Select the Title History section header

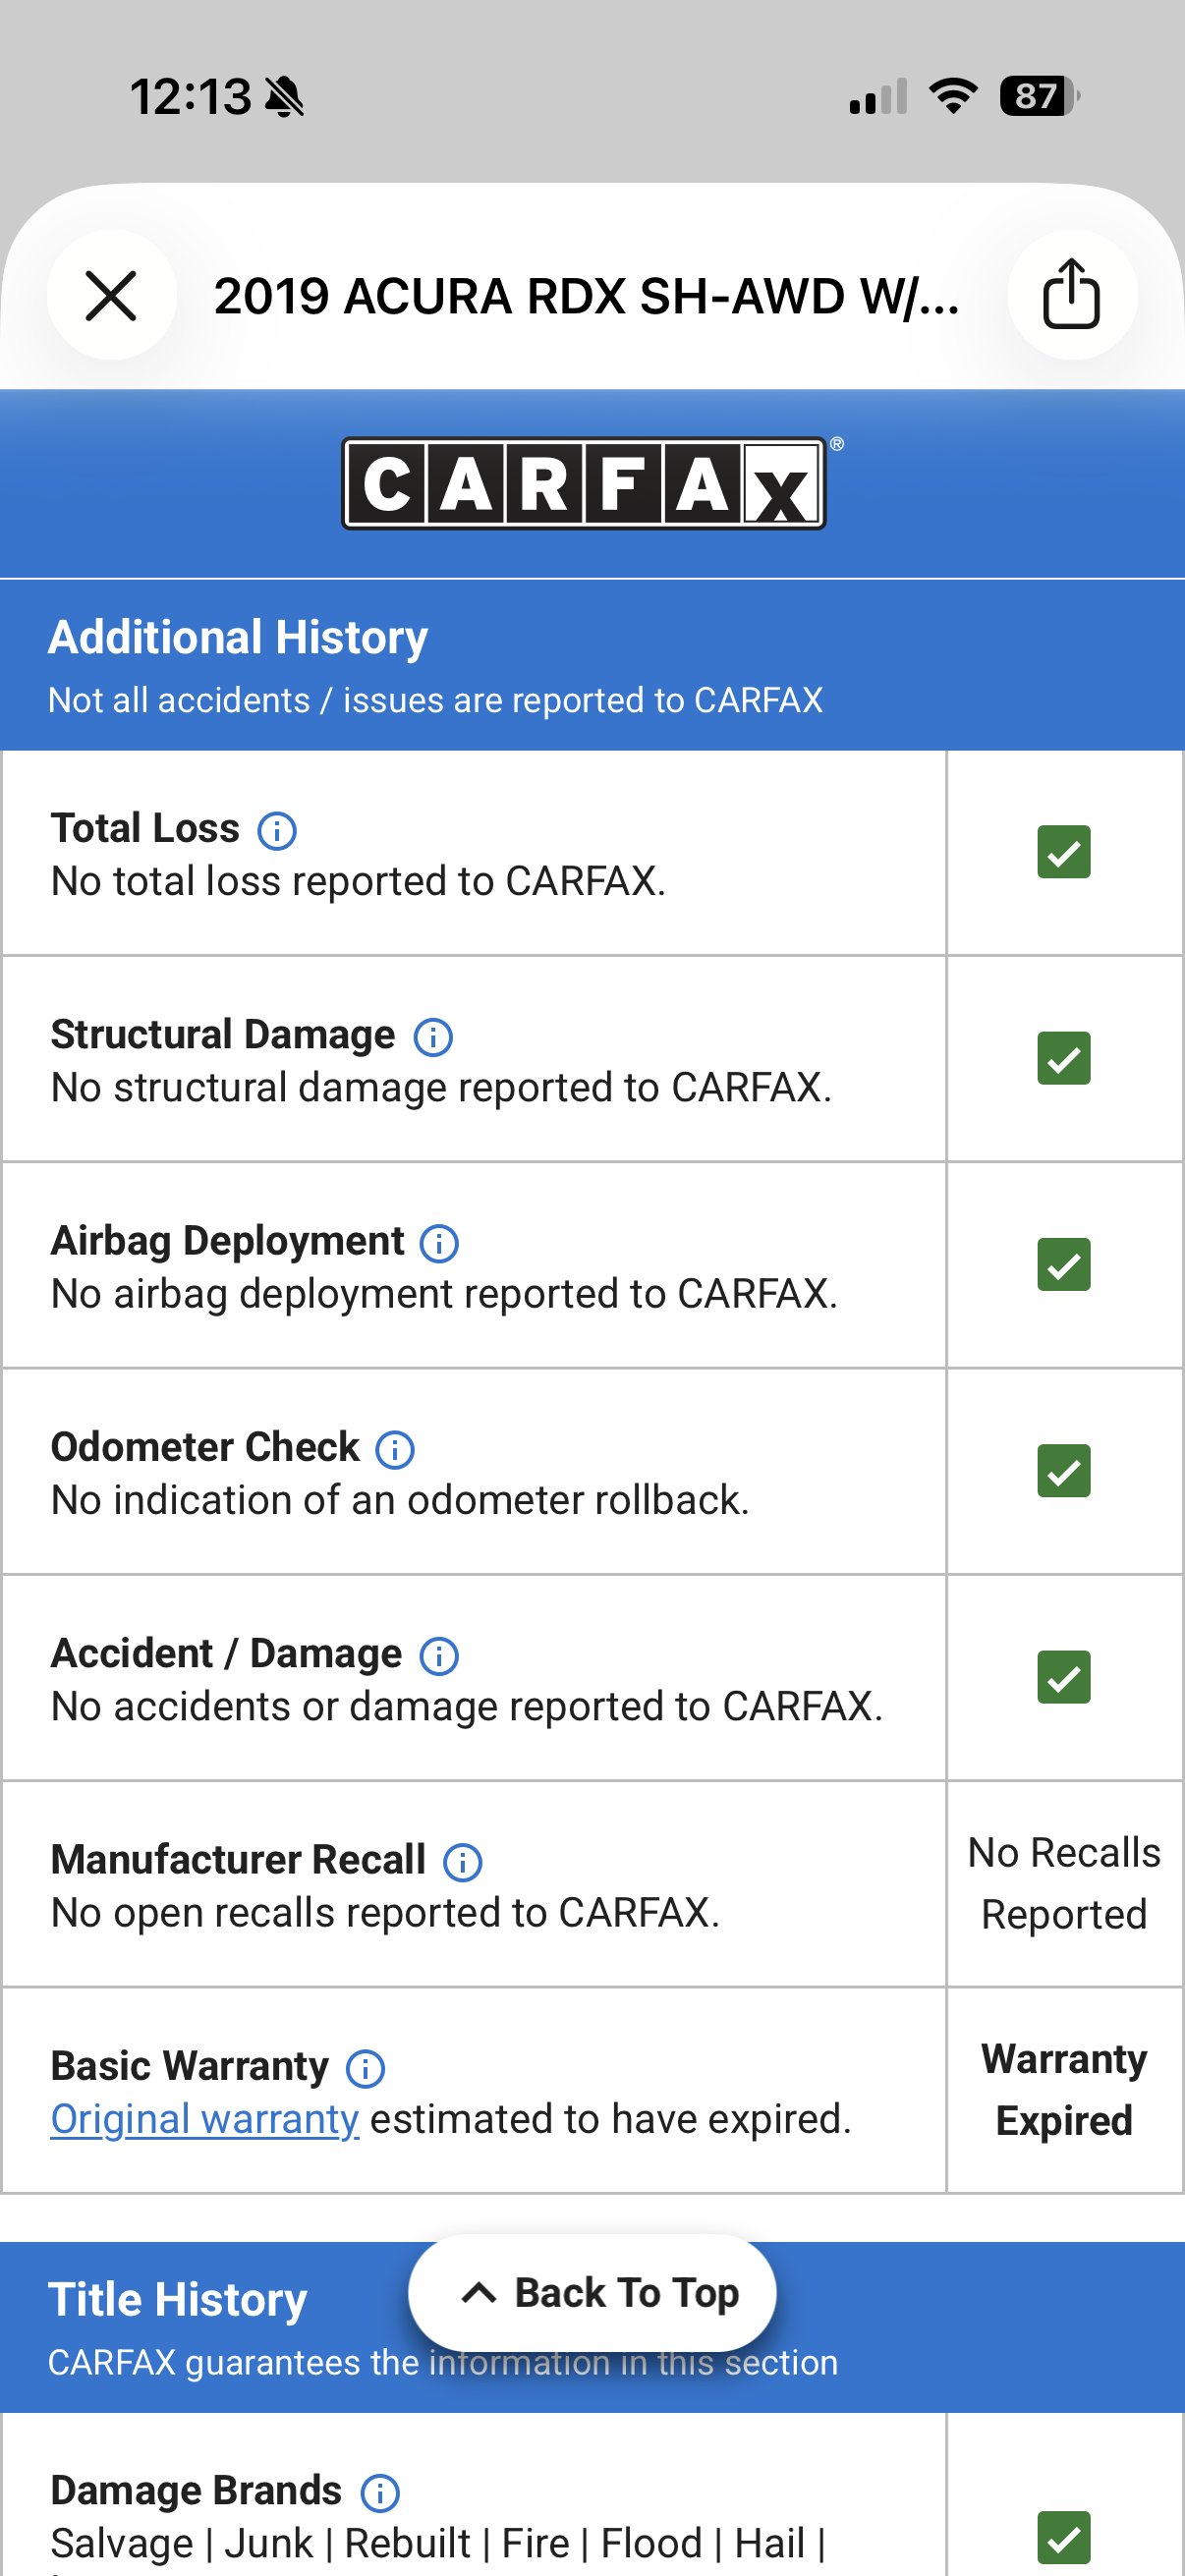(x=592, y=2328)
